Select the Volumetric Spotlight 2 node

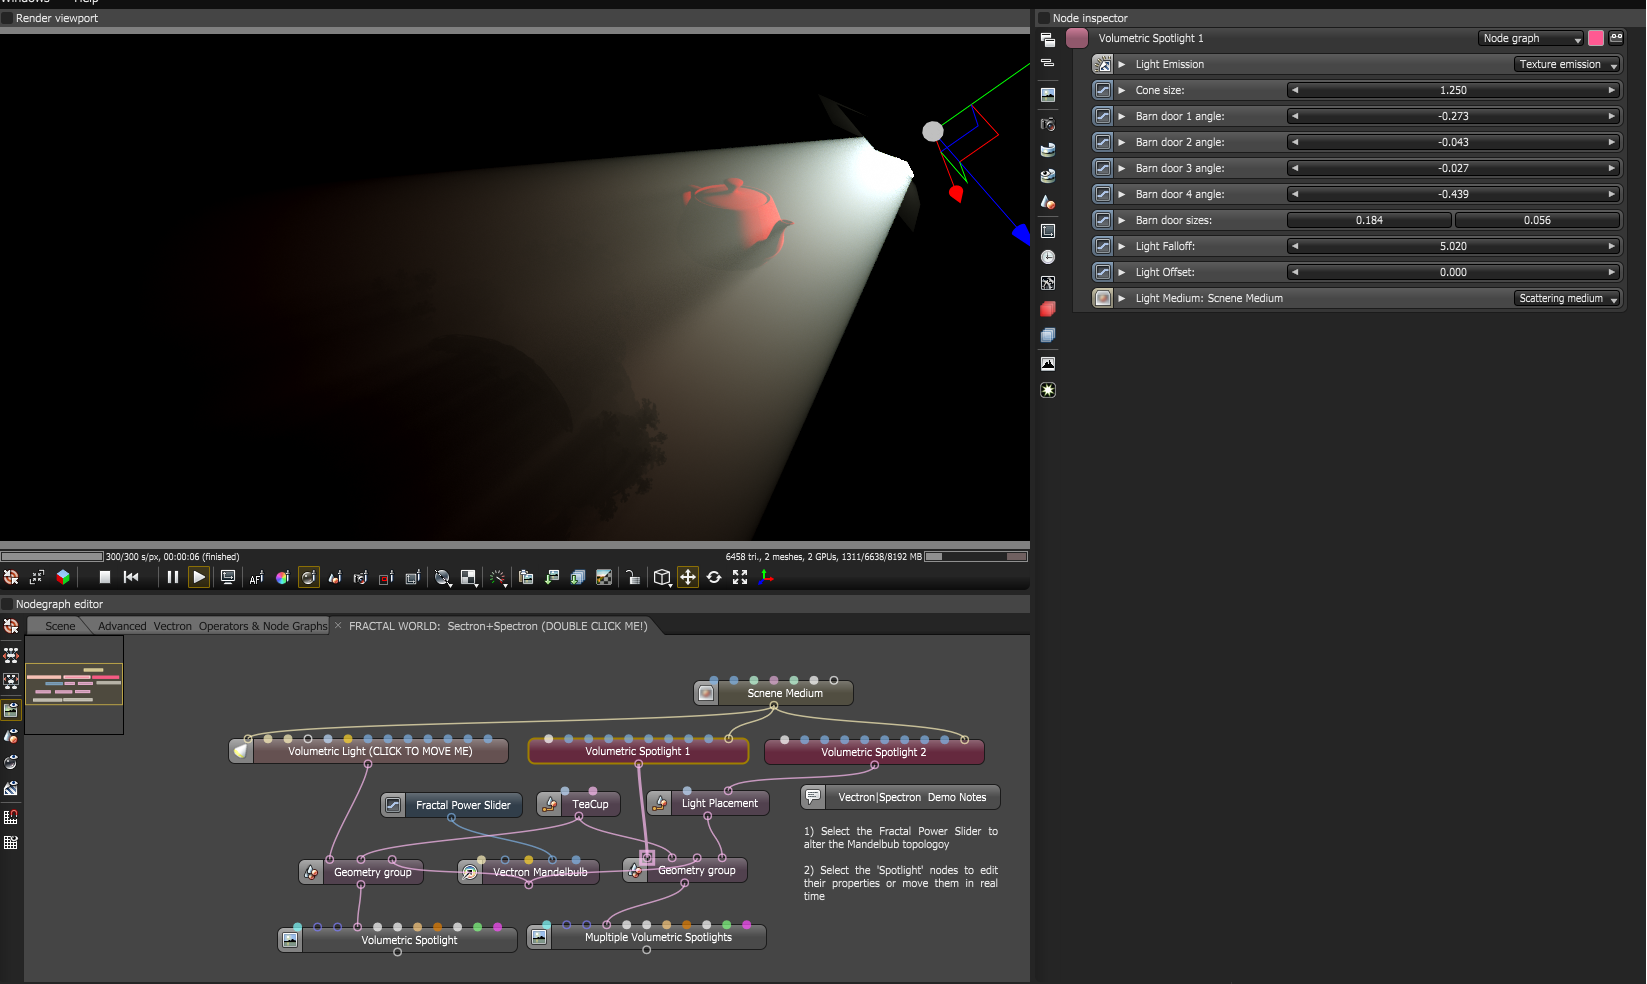tap(874, 752)
